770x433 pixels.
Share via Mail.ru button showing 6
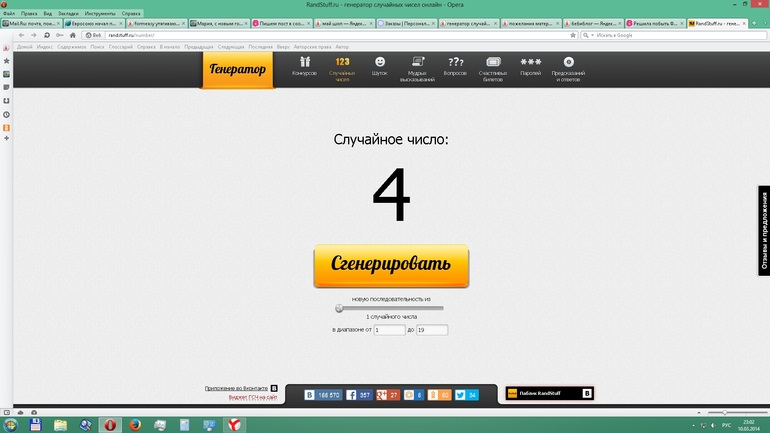coord(413,395)
